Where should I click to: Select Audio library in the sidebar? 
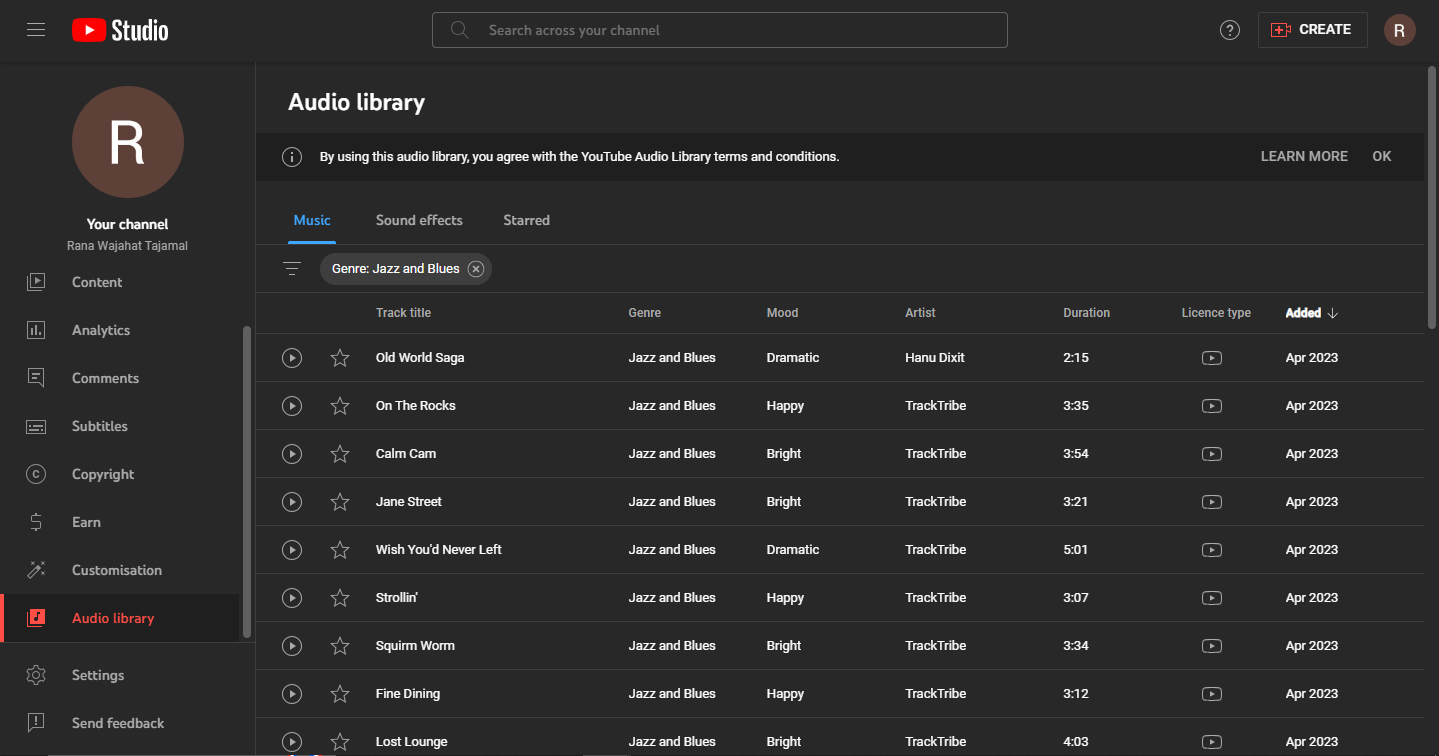[x=120, y=618]
